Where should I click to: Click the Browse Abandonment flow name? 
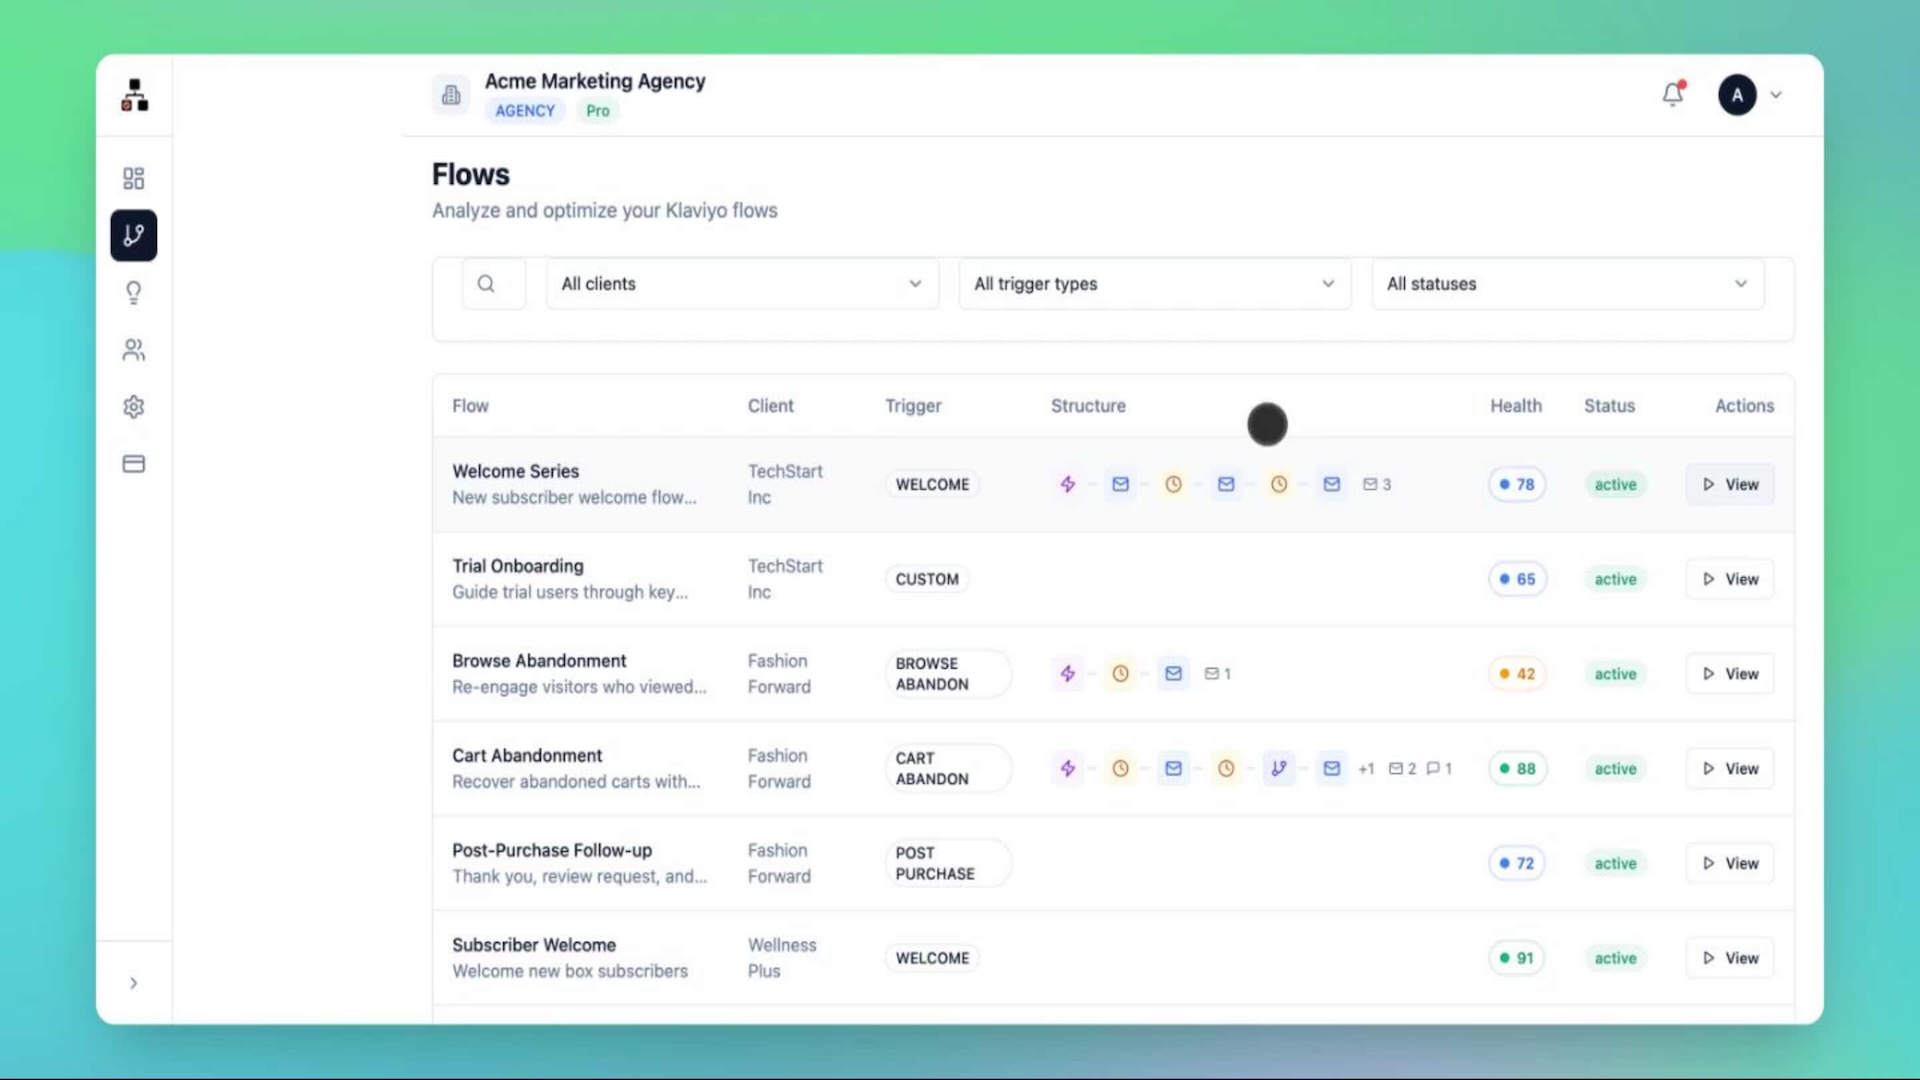(x=539, y=661)
